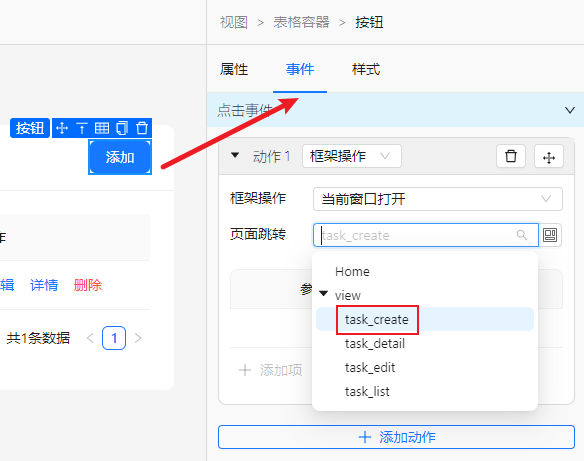
Task: Collapse the 动作 1 triangle
Action: [235, 155]
